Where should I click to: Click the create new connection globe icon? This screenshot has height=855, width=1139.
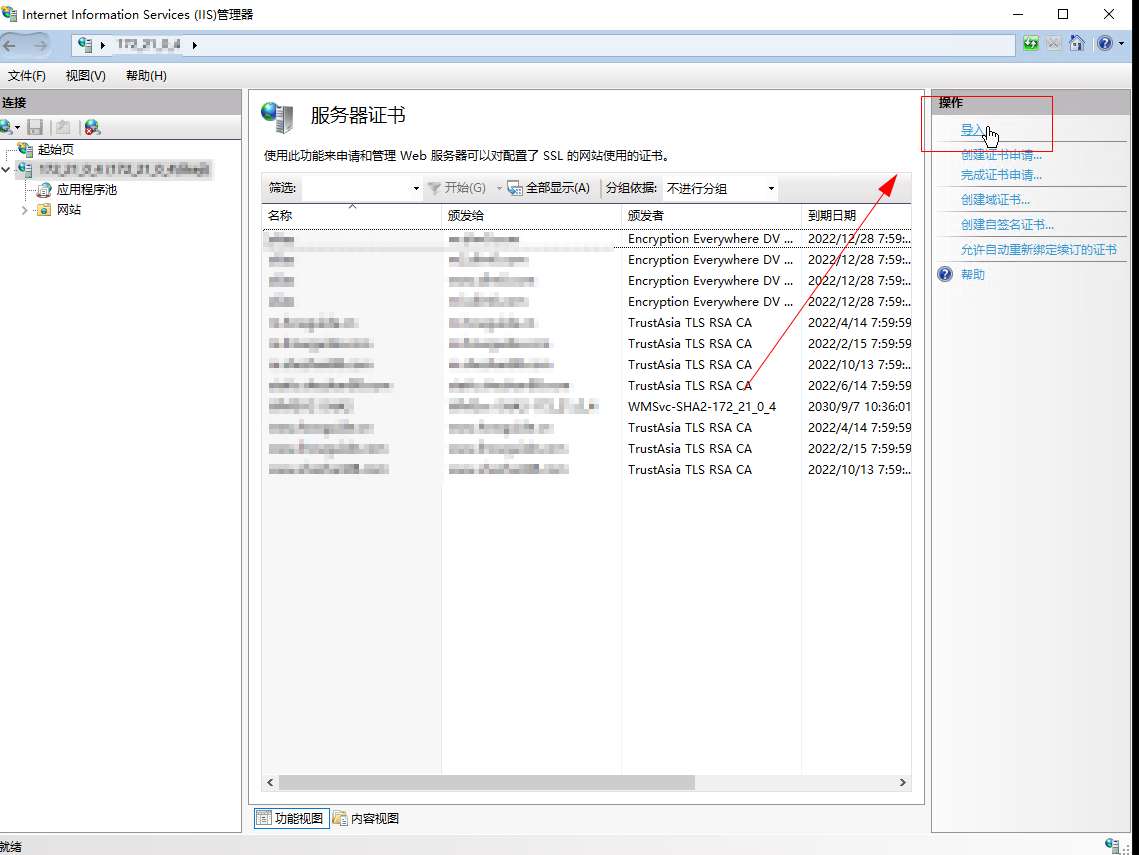(7, 127)
